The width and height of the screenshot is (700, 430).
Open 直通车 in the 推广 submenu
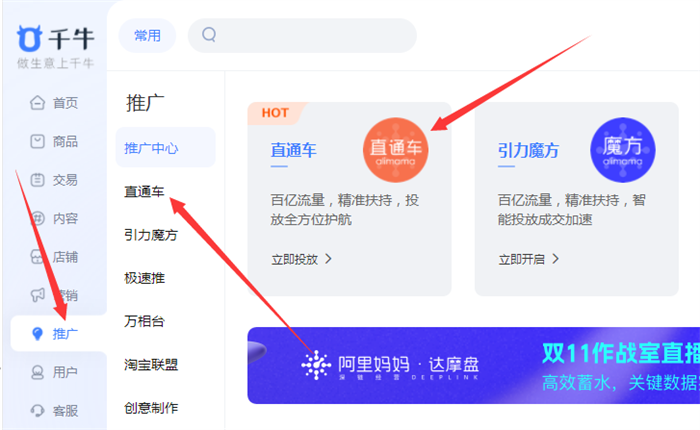pos(144,192)
